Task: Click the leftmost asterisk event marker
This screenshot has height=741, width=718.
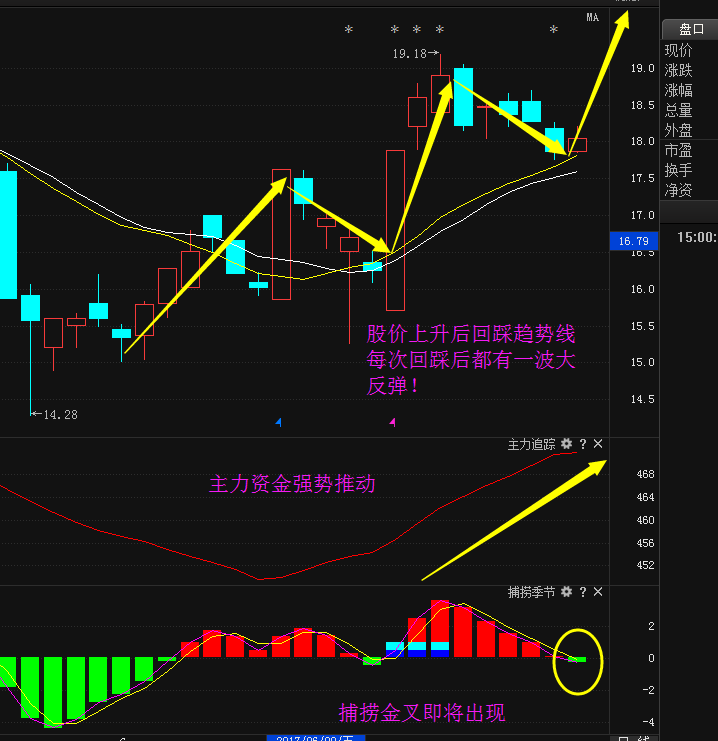Action: (348, 31)
